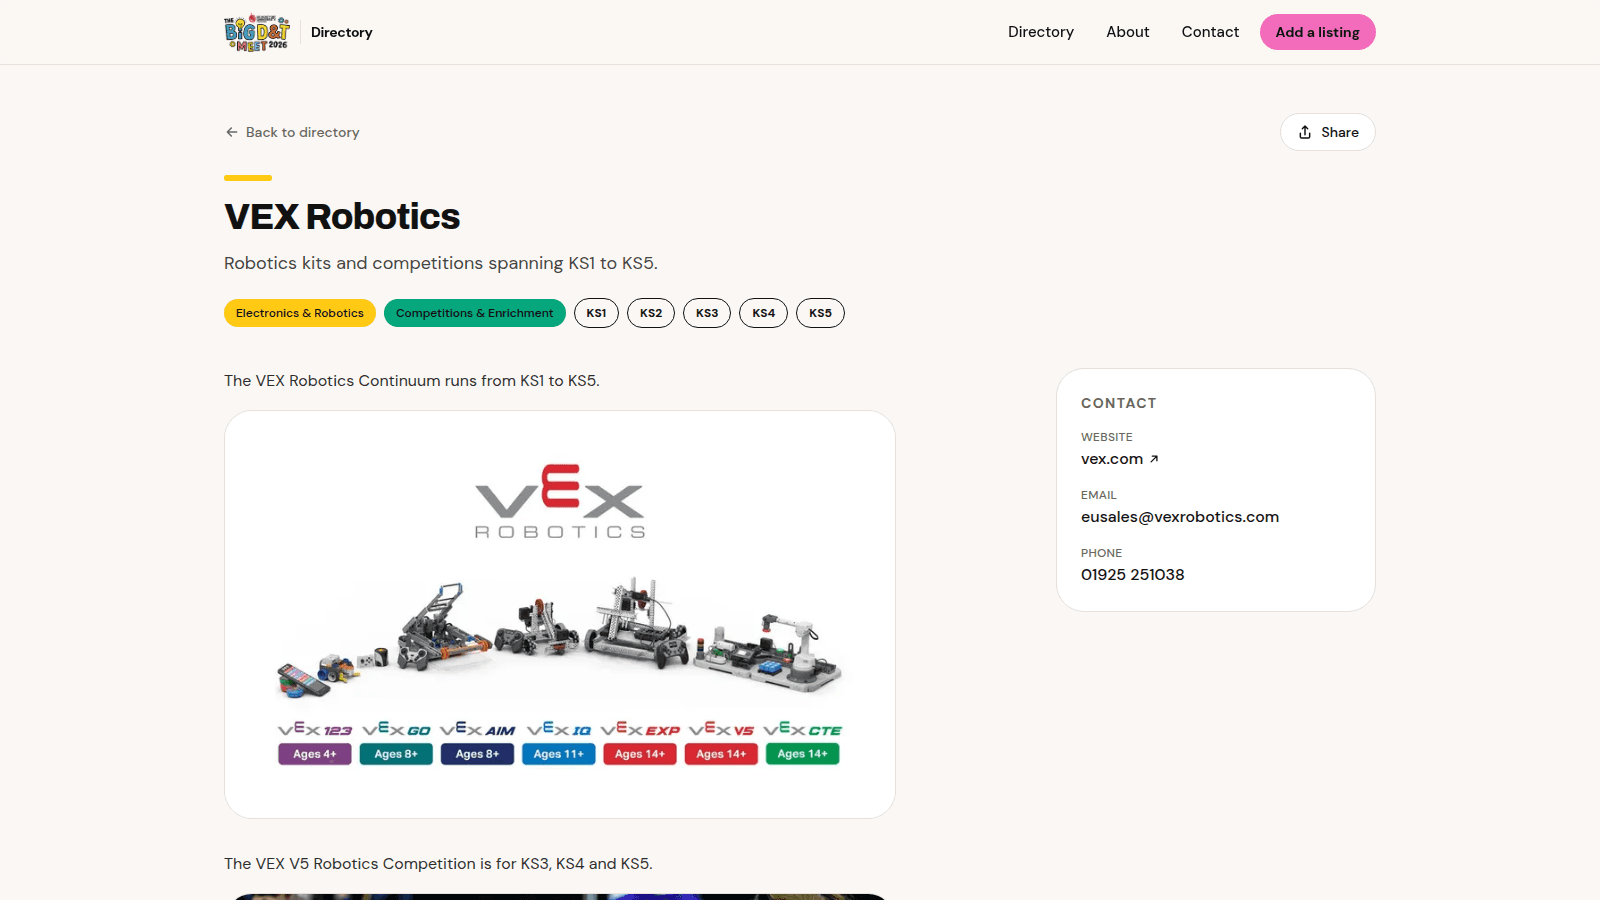
Task: Open the Directory site title link
Action: point(342,32)
